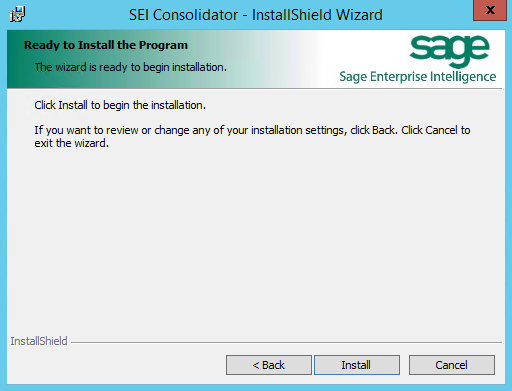Start installation with the Install button
The height and width of the screenshot is (391, 512).
pyautogui.click(x=357, y=365)
